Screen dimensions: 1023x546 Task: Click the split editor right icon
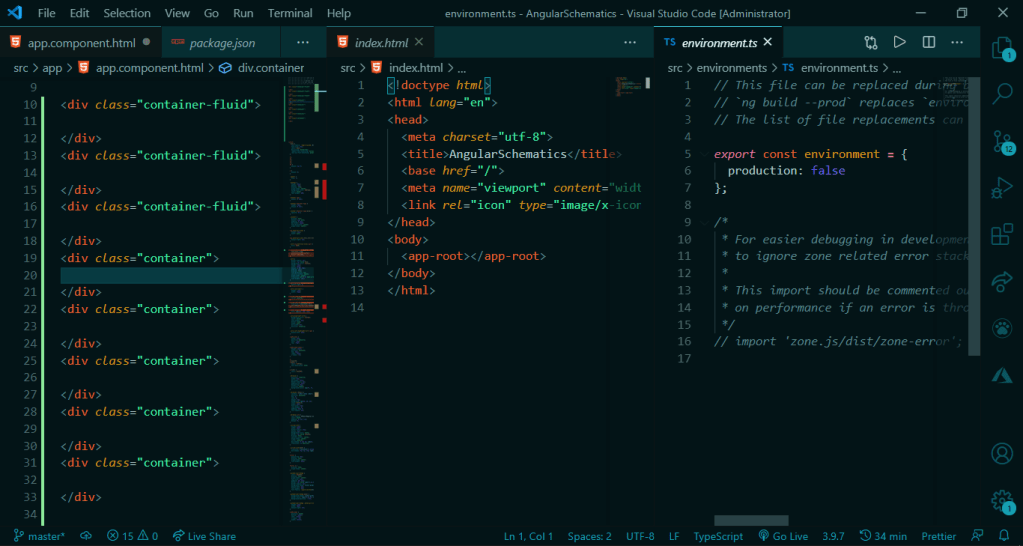929,43
